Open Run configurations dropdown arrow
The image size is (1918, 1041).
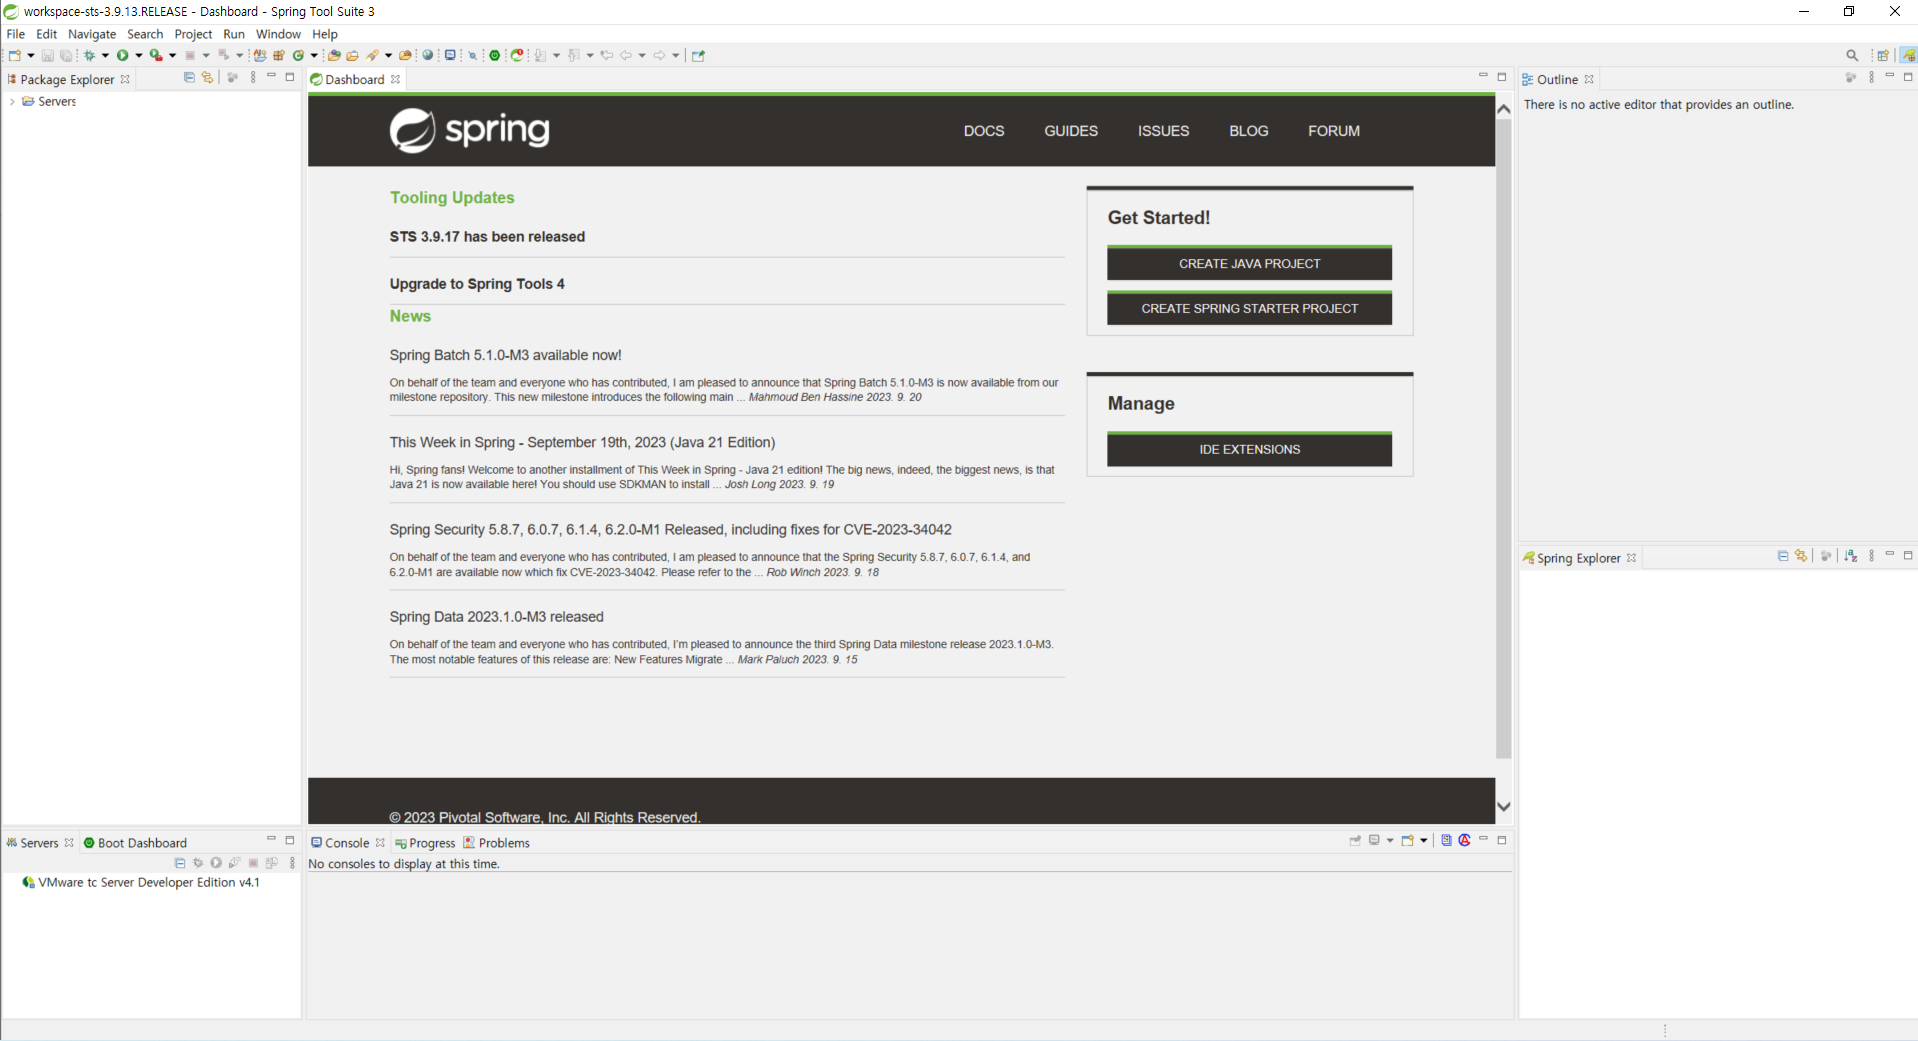point(139,55)
